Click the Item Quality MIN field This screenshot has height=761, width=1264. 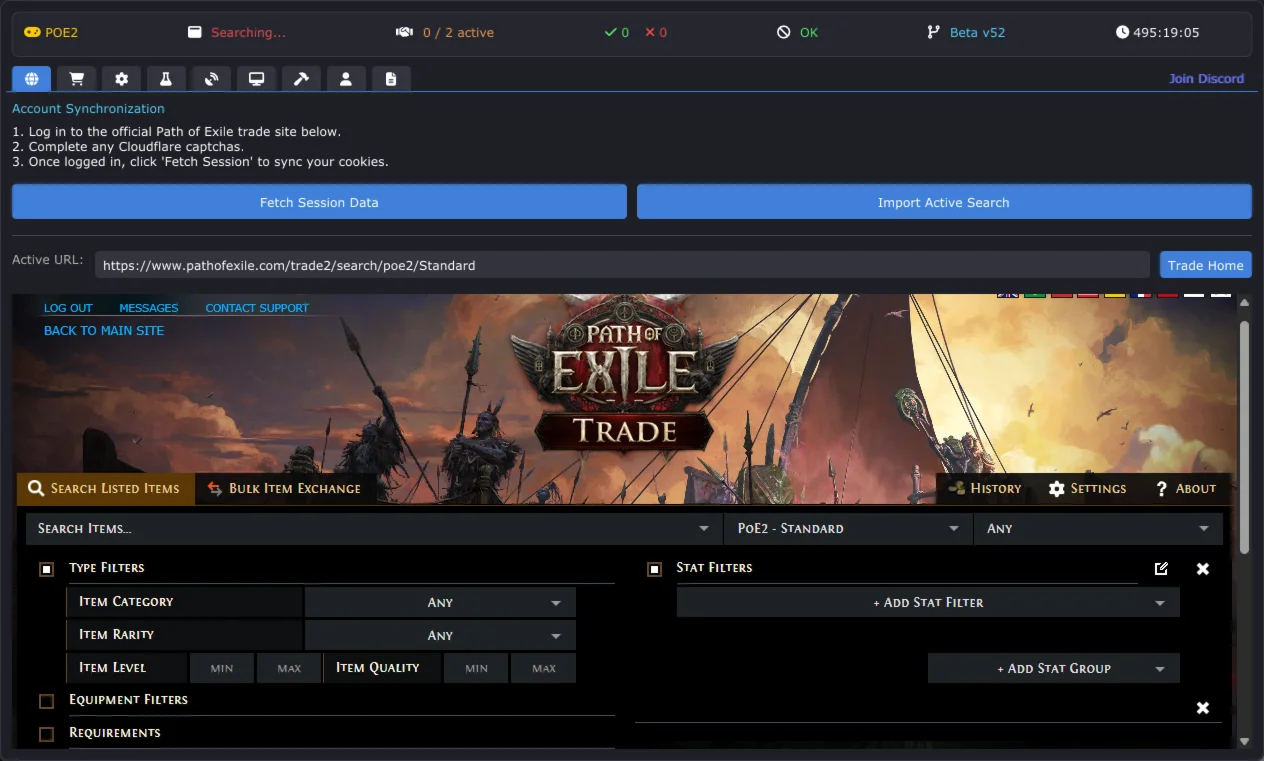[477, 668]
